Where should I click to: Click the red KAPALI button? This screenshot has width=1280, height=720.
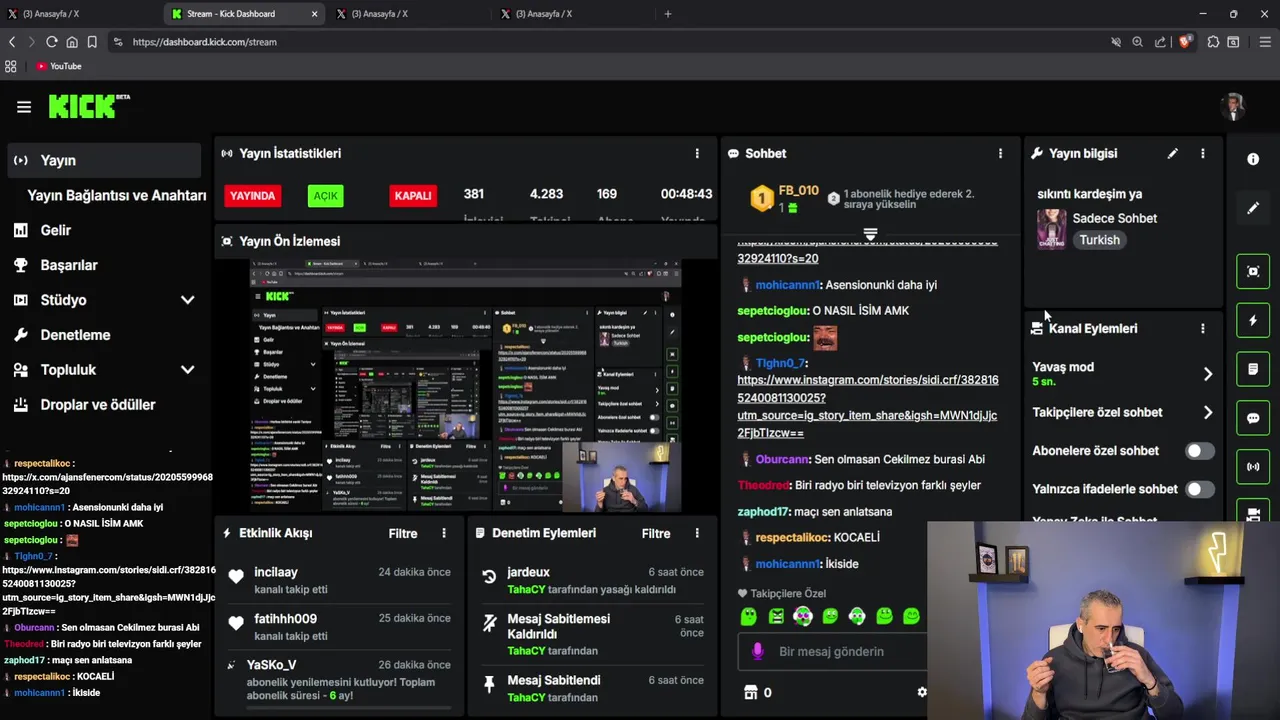tap(413, 196)
